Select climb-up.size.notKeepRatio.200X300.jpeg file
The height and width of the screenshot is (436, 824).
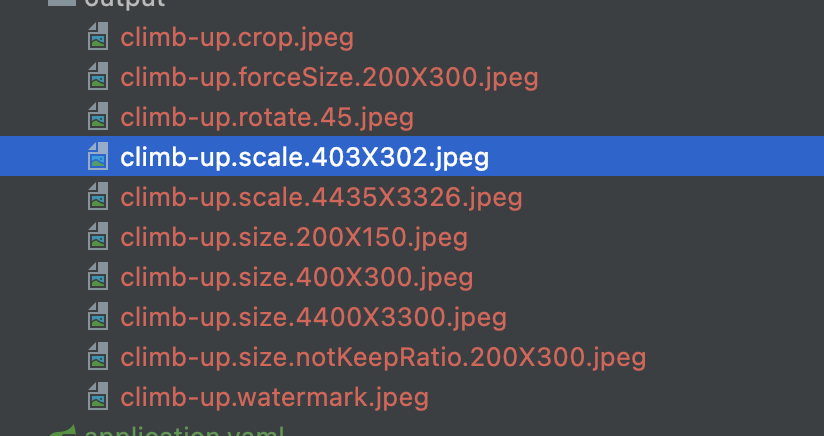[x=383, y=358]
